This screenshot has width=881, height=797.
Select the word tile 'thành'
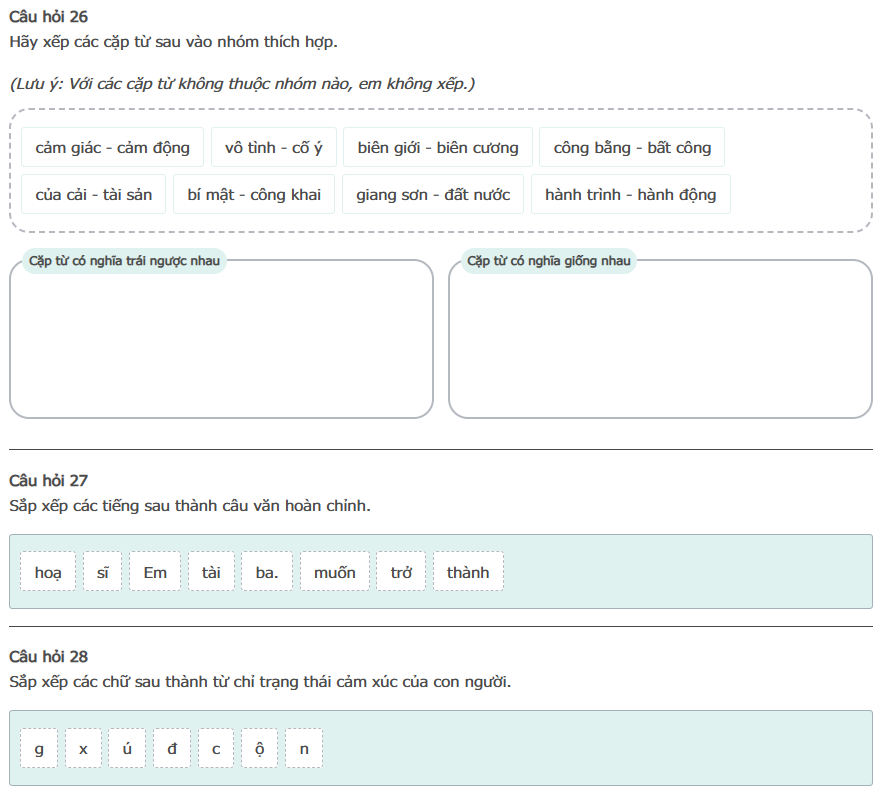[x=468, y=572]
